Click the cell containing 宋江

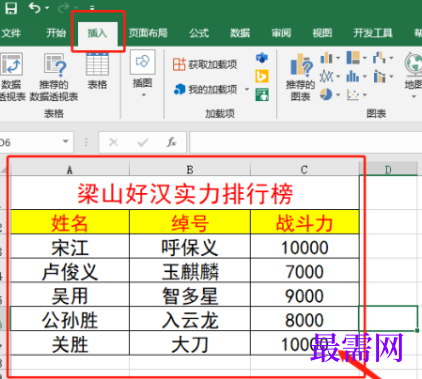coord(70,247)
